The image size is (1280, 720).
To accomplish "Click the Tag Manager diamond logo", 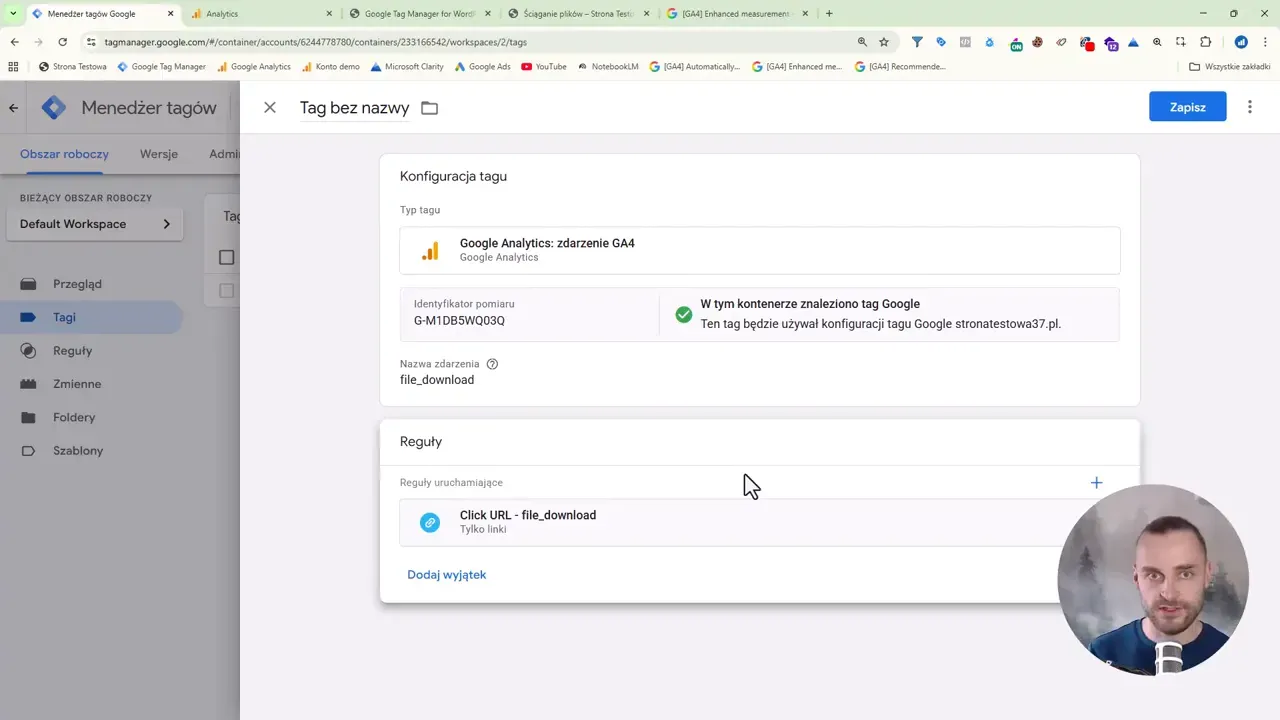I will click(54, 108).
